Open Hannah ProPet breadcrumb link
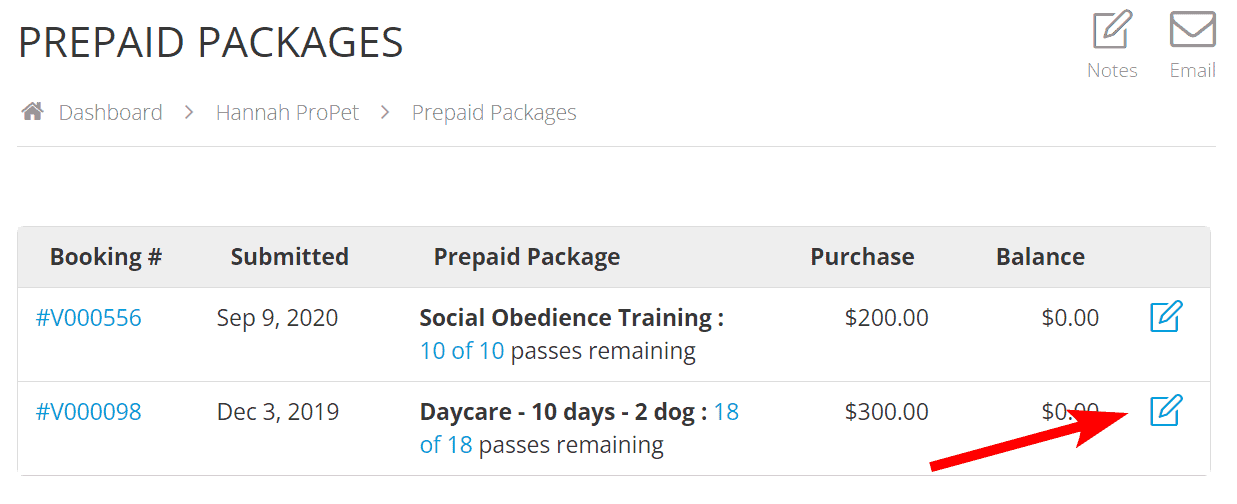Viewport: 1237px width, 504px height. pos(287,112)
